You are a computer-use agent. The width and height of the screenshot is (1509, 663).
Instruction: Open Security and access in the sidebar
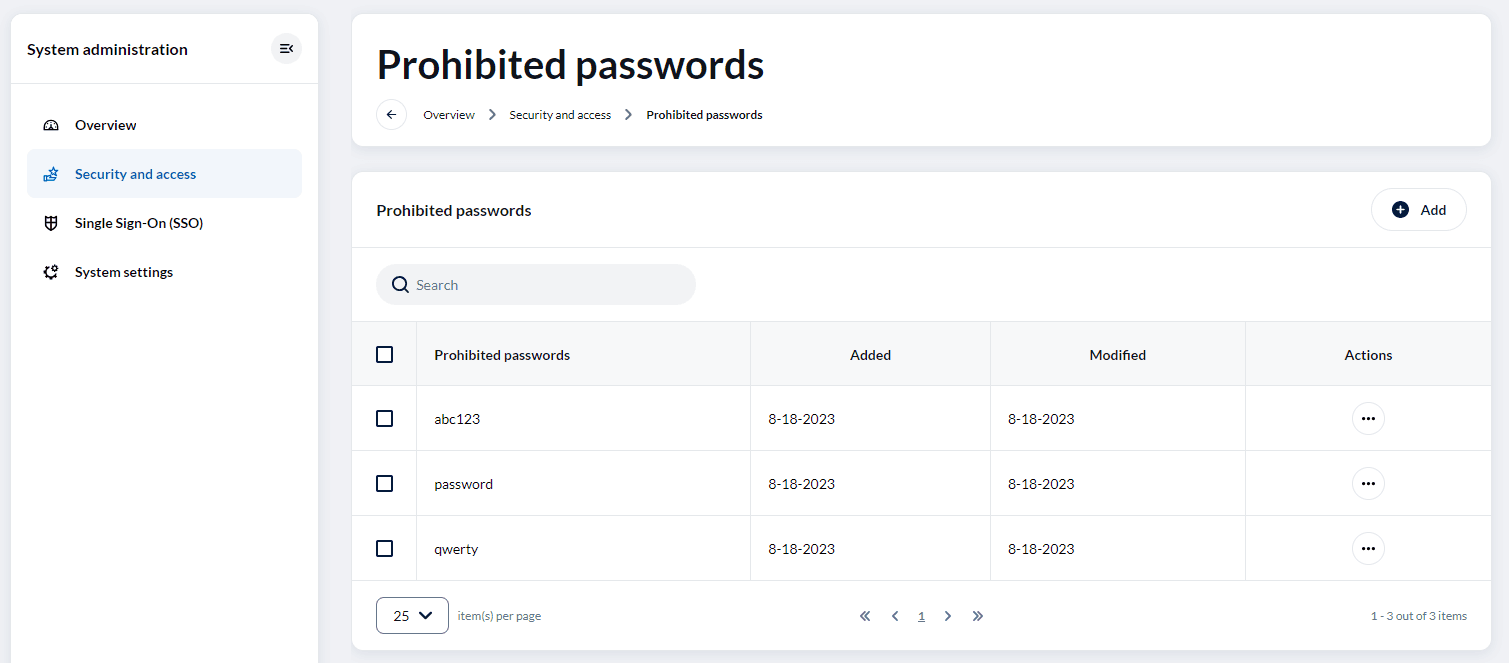tap(164, 174)
